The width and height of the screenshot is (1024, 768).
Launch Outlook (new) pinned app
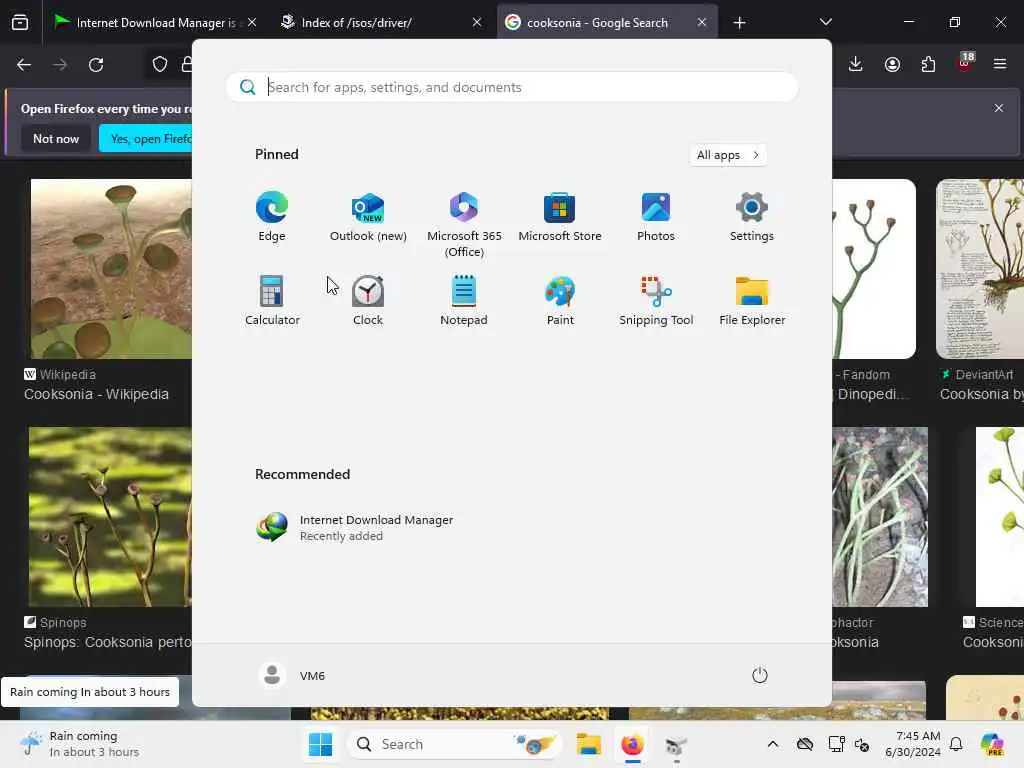368,217
